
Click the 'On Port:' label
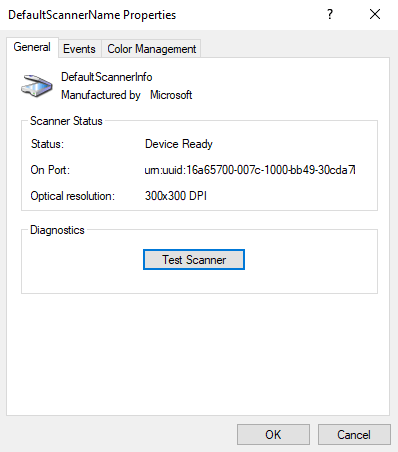50,170
